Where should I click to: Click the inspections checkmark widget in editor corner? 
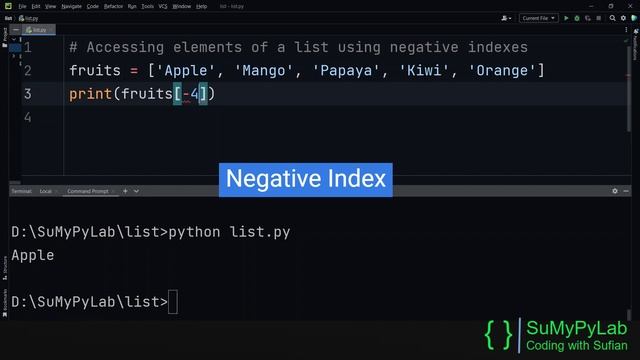pyautogui.click(x=626, y=41)
